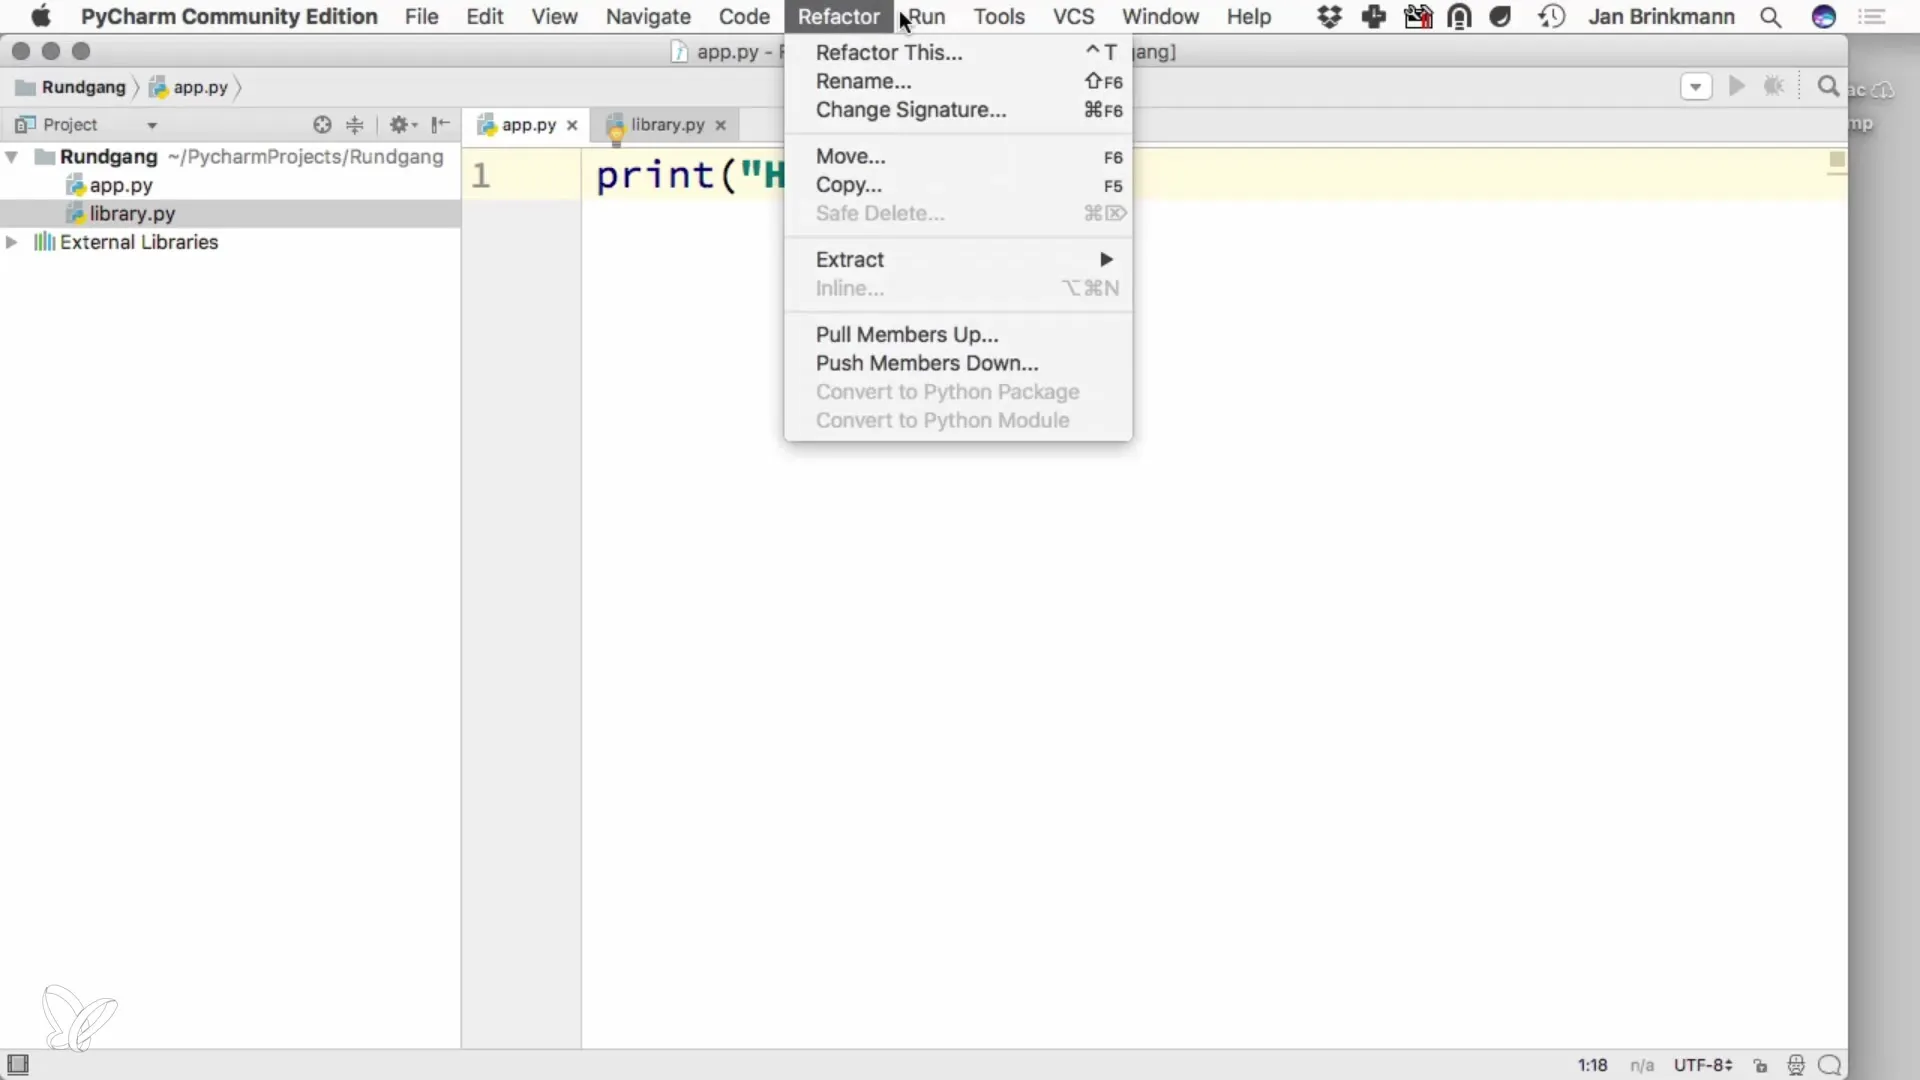Switch to the library.py editor tab
The width and height of the screenshot is (1920, 1080).
pos(667,125)
